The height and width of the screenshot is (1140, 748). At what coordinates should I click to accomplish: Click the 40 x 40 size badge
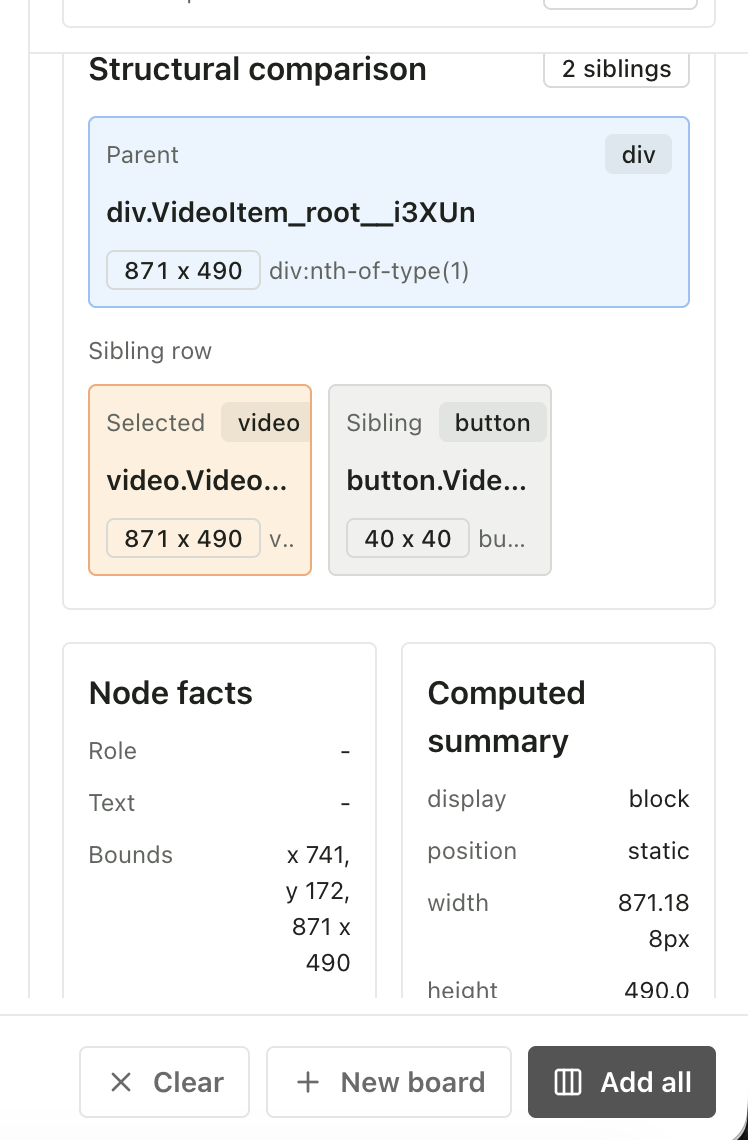click(408, 539)
